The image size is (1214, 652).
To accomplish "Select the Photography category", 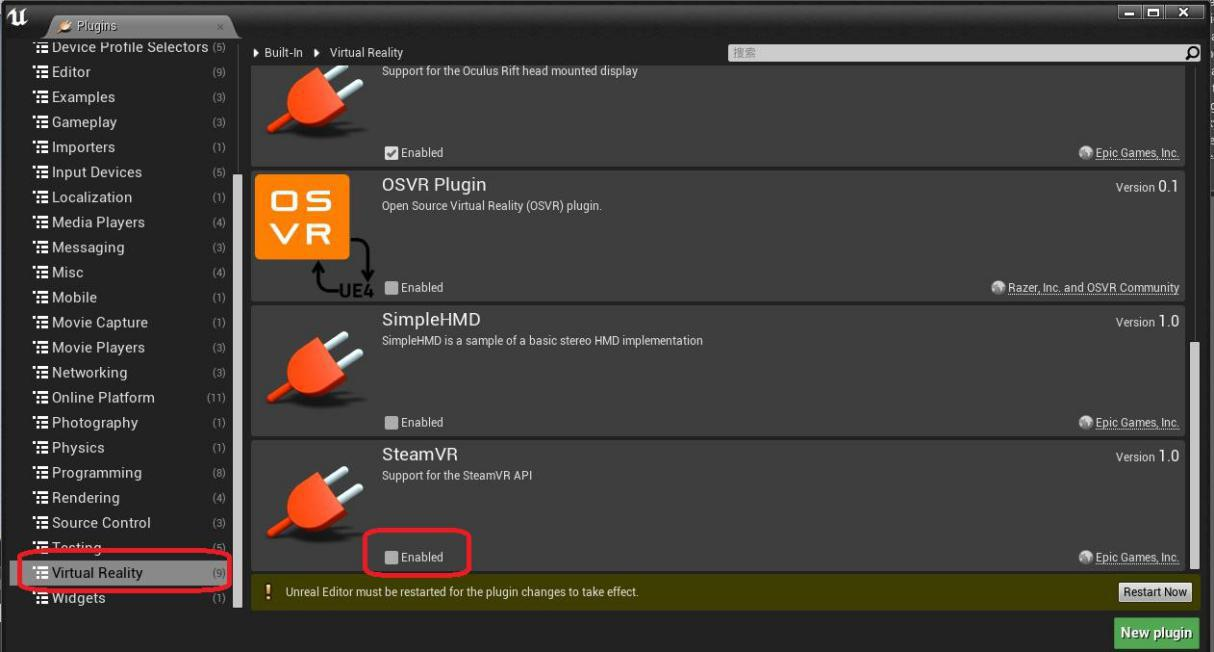I will point(121,422).
